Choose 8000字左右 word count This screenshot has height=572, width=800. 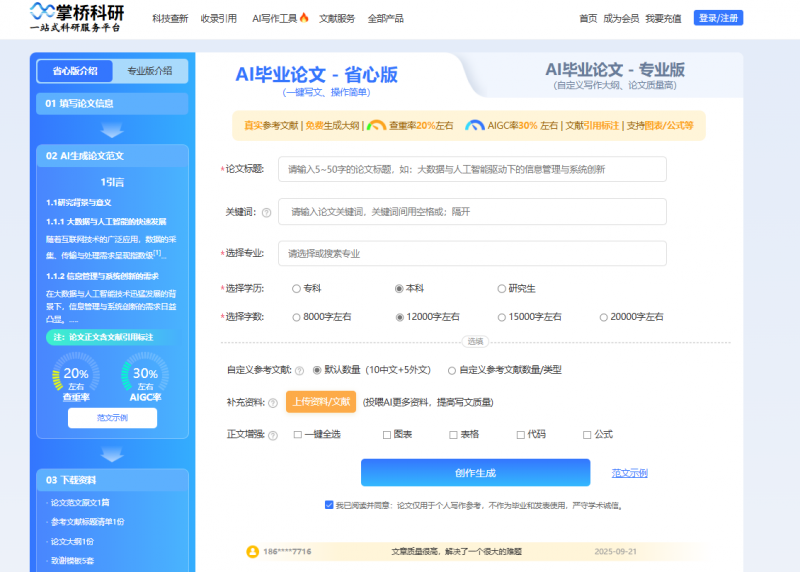pos(296,317)
